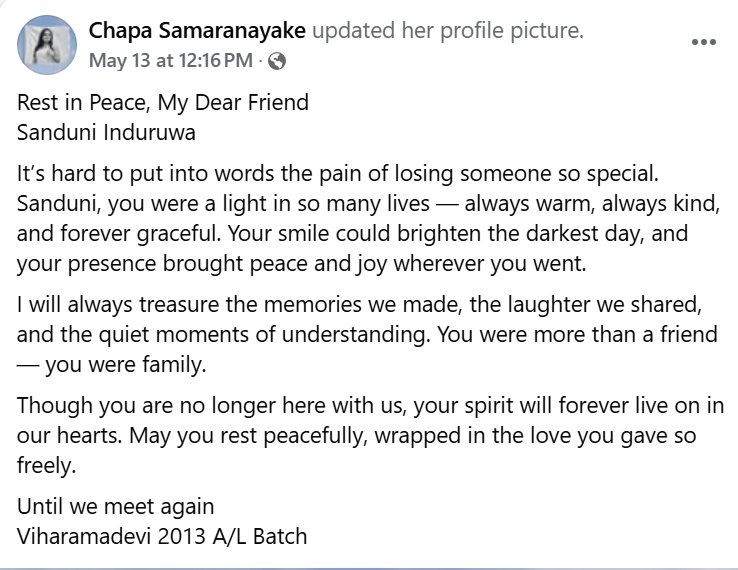Click the '— you were family.' line
The width and height of the screenshot is (738, 570).
coord(112,365)
